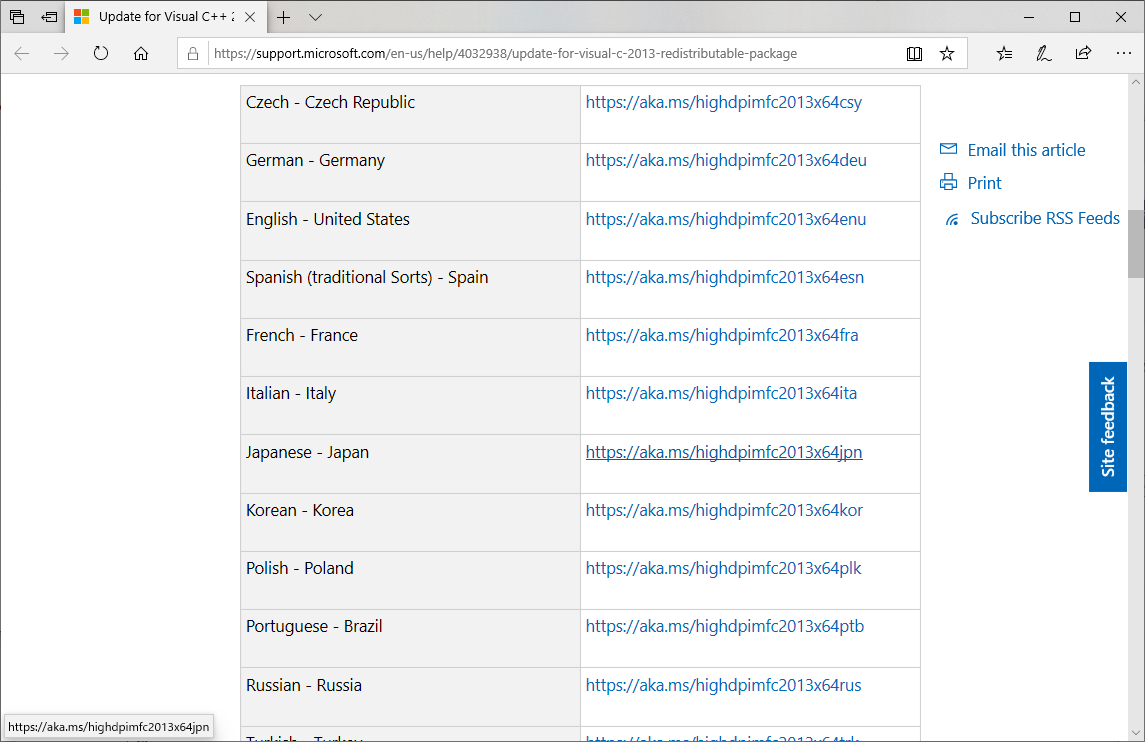Go forward to the next page
1145x742 pixels.
[61, 53]
